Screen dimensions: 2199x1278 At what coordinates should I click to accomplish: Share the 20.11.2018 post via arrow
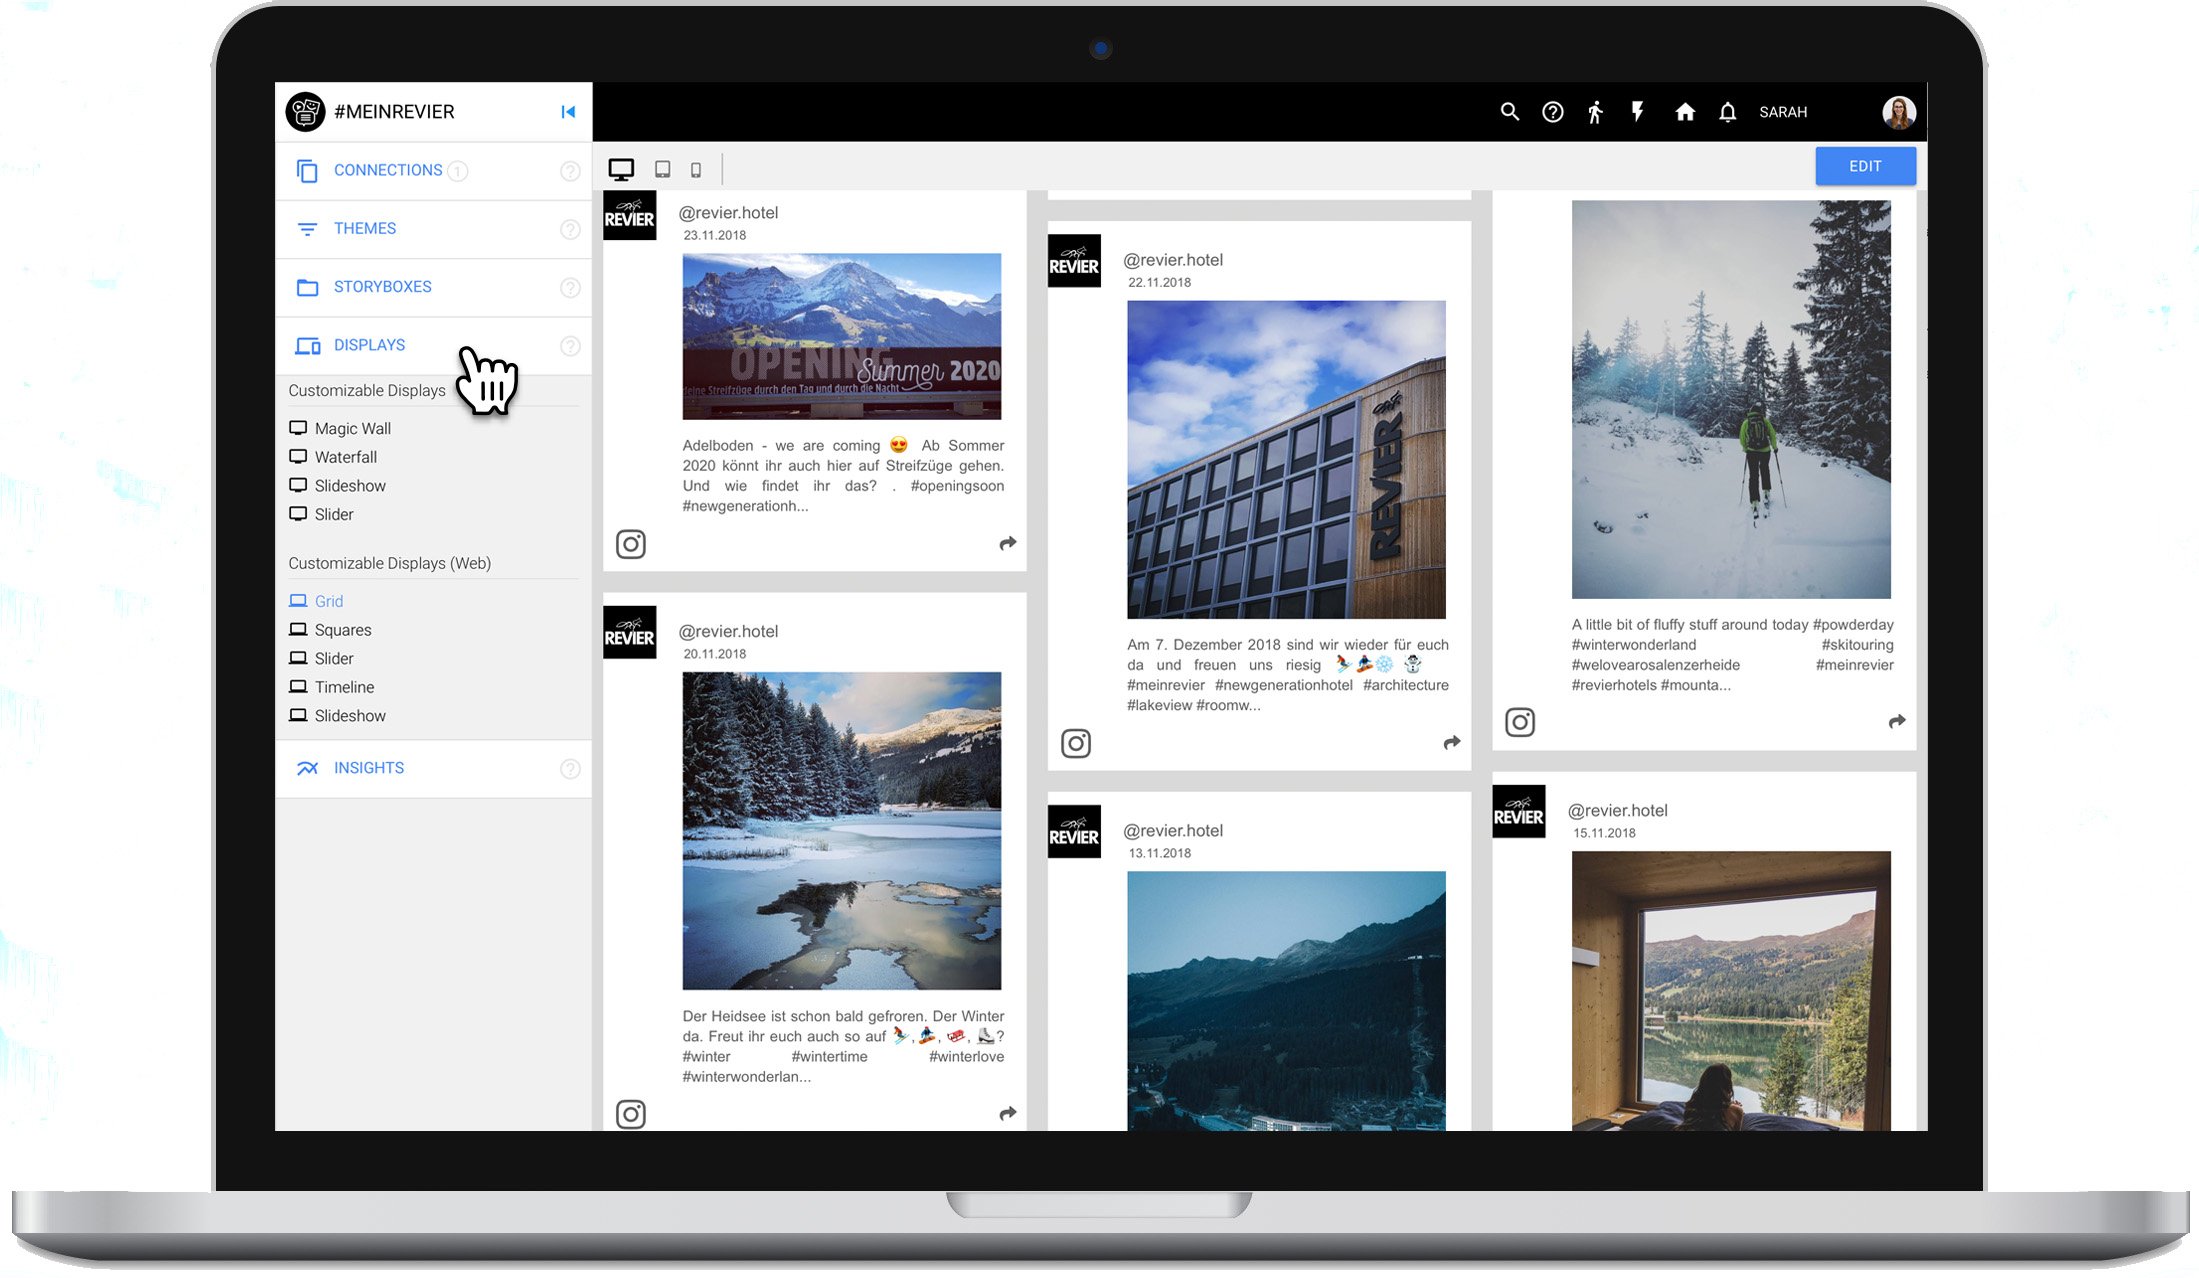(x=1007, y=1113)
